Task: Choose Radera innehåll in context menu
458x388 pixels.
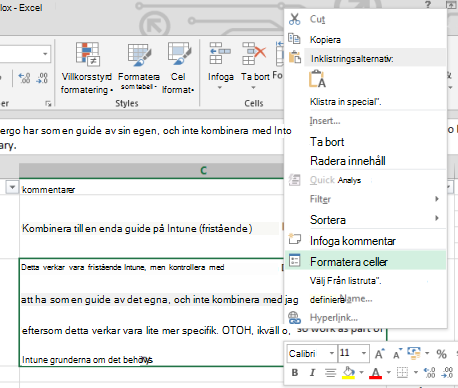Action: tap(366, 161)
